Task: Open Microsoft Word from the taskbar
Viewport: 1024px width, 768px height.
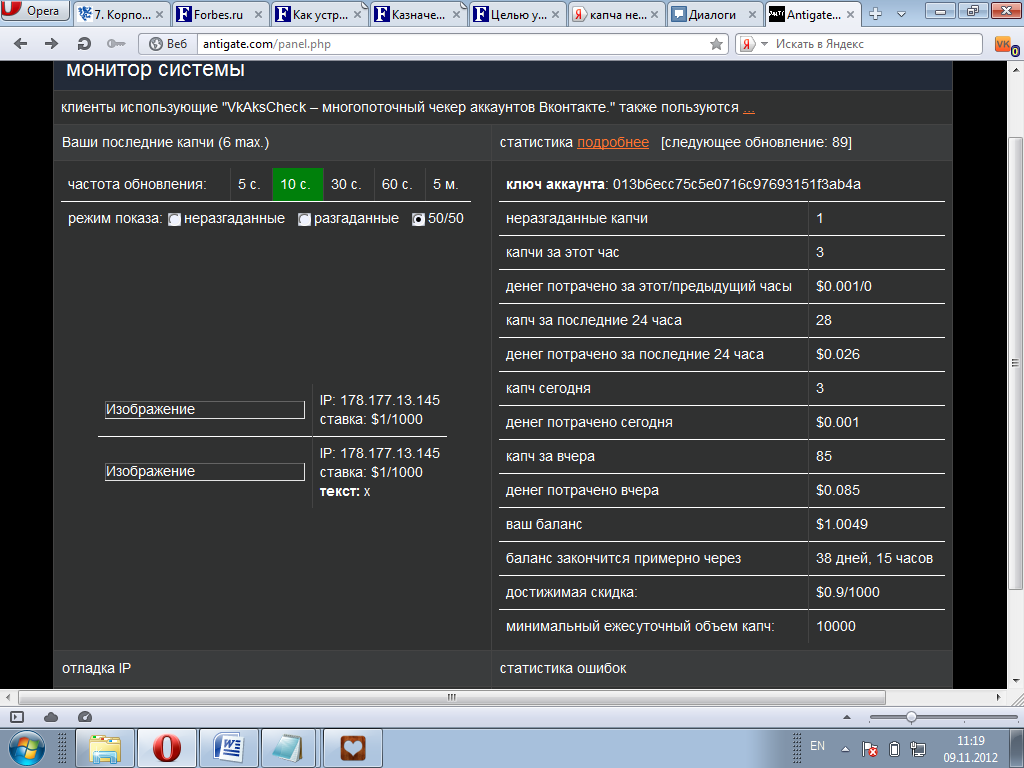Action: tap(229, 748)
